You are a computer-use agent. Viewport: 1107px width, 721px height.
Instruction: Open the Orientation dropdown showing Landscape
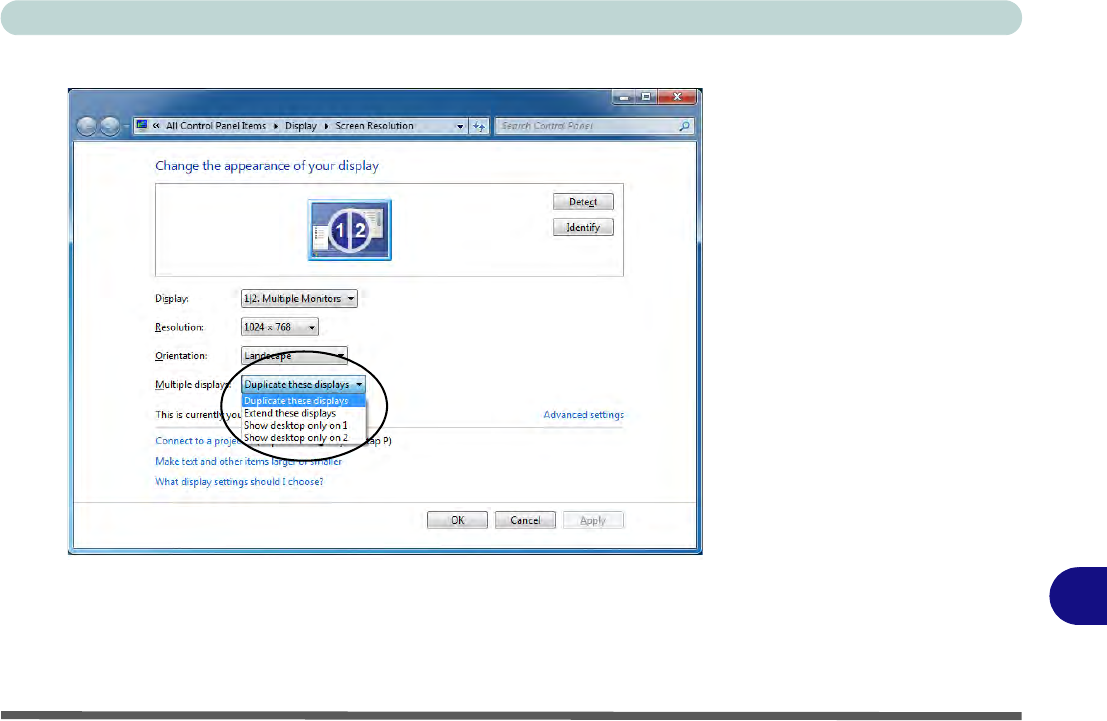294,355
